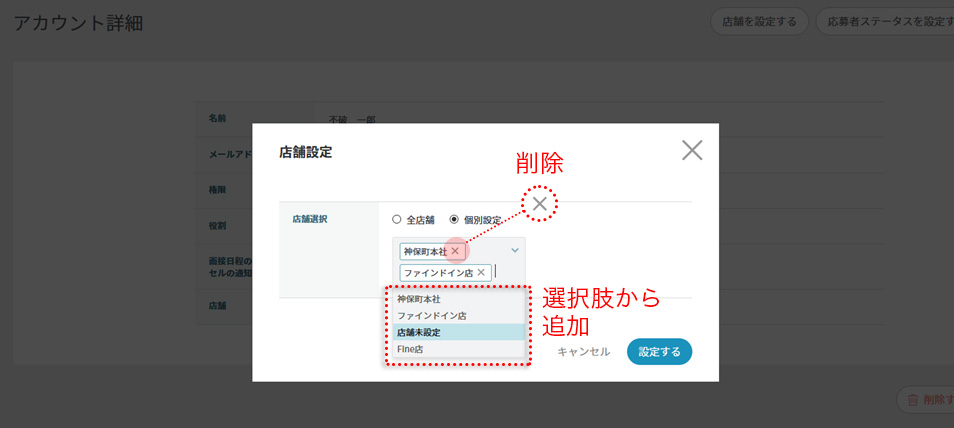The image size is (954, 428).
Task: Focus the text cursor in the store multi-select
Action: coord(506,272)
